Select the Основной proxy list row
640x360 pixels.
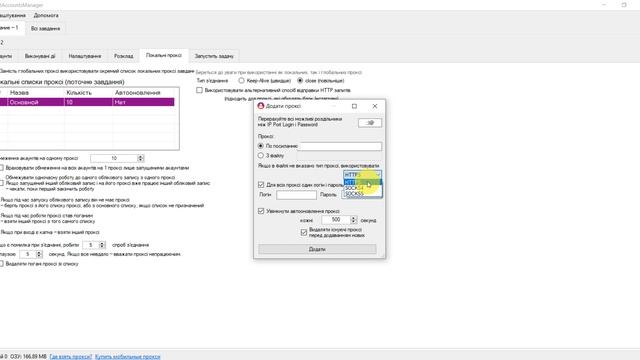point(87,102)
